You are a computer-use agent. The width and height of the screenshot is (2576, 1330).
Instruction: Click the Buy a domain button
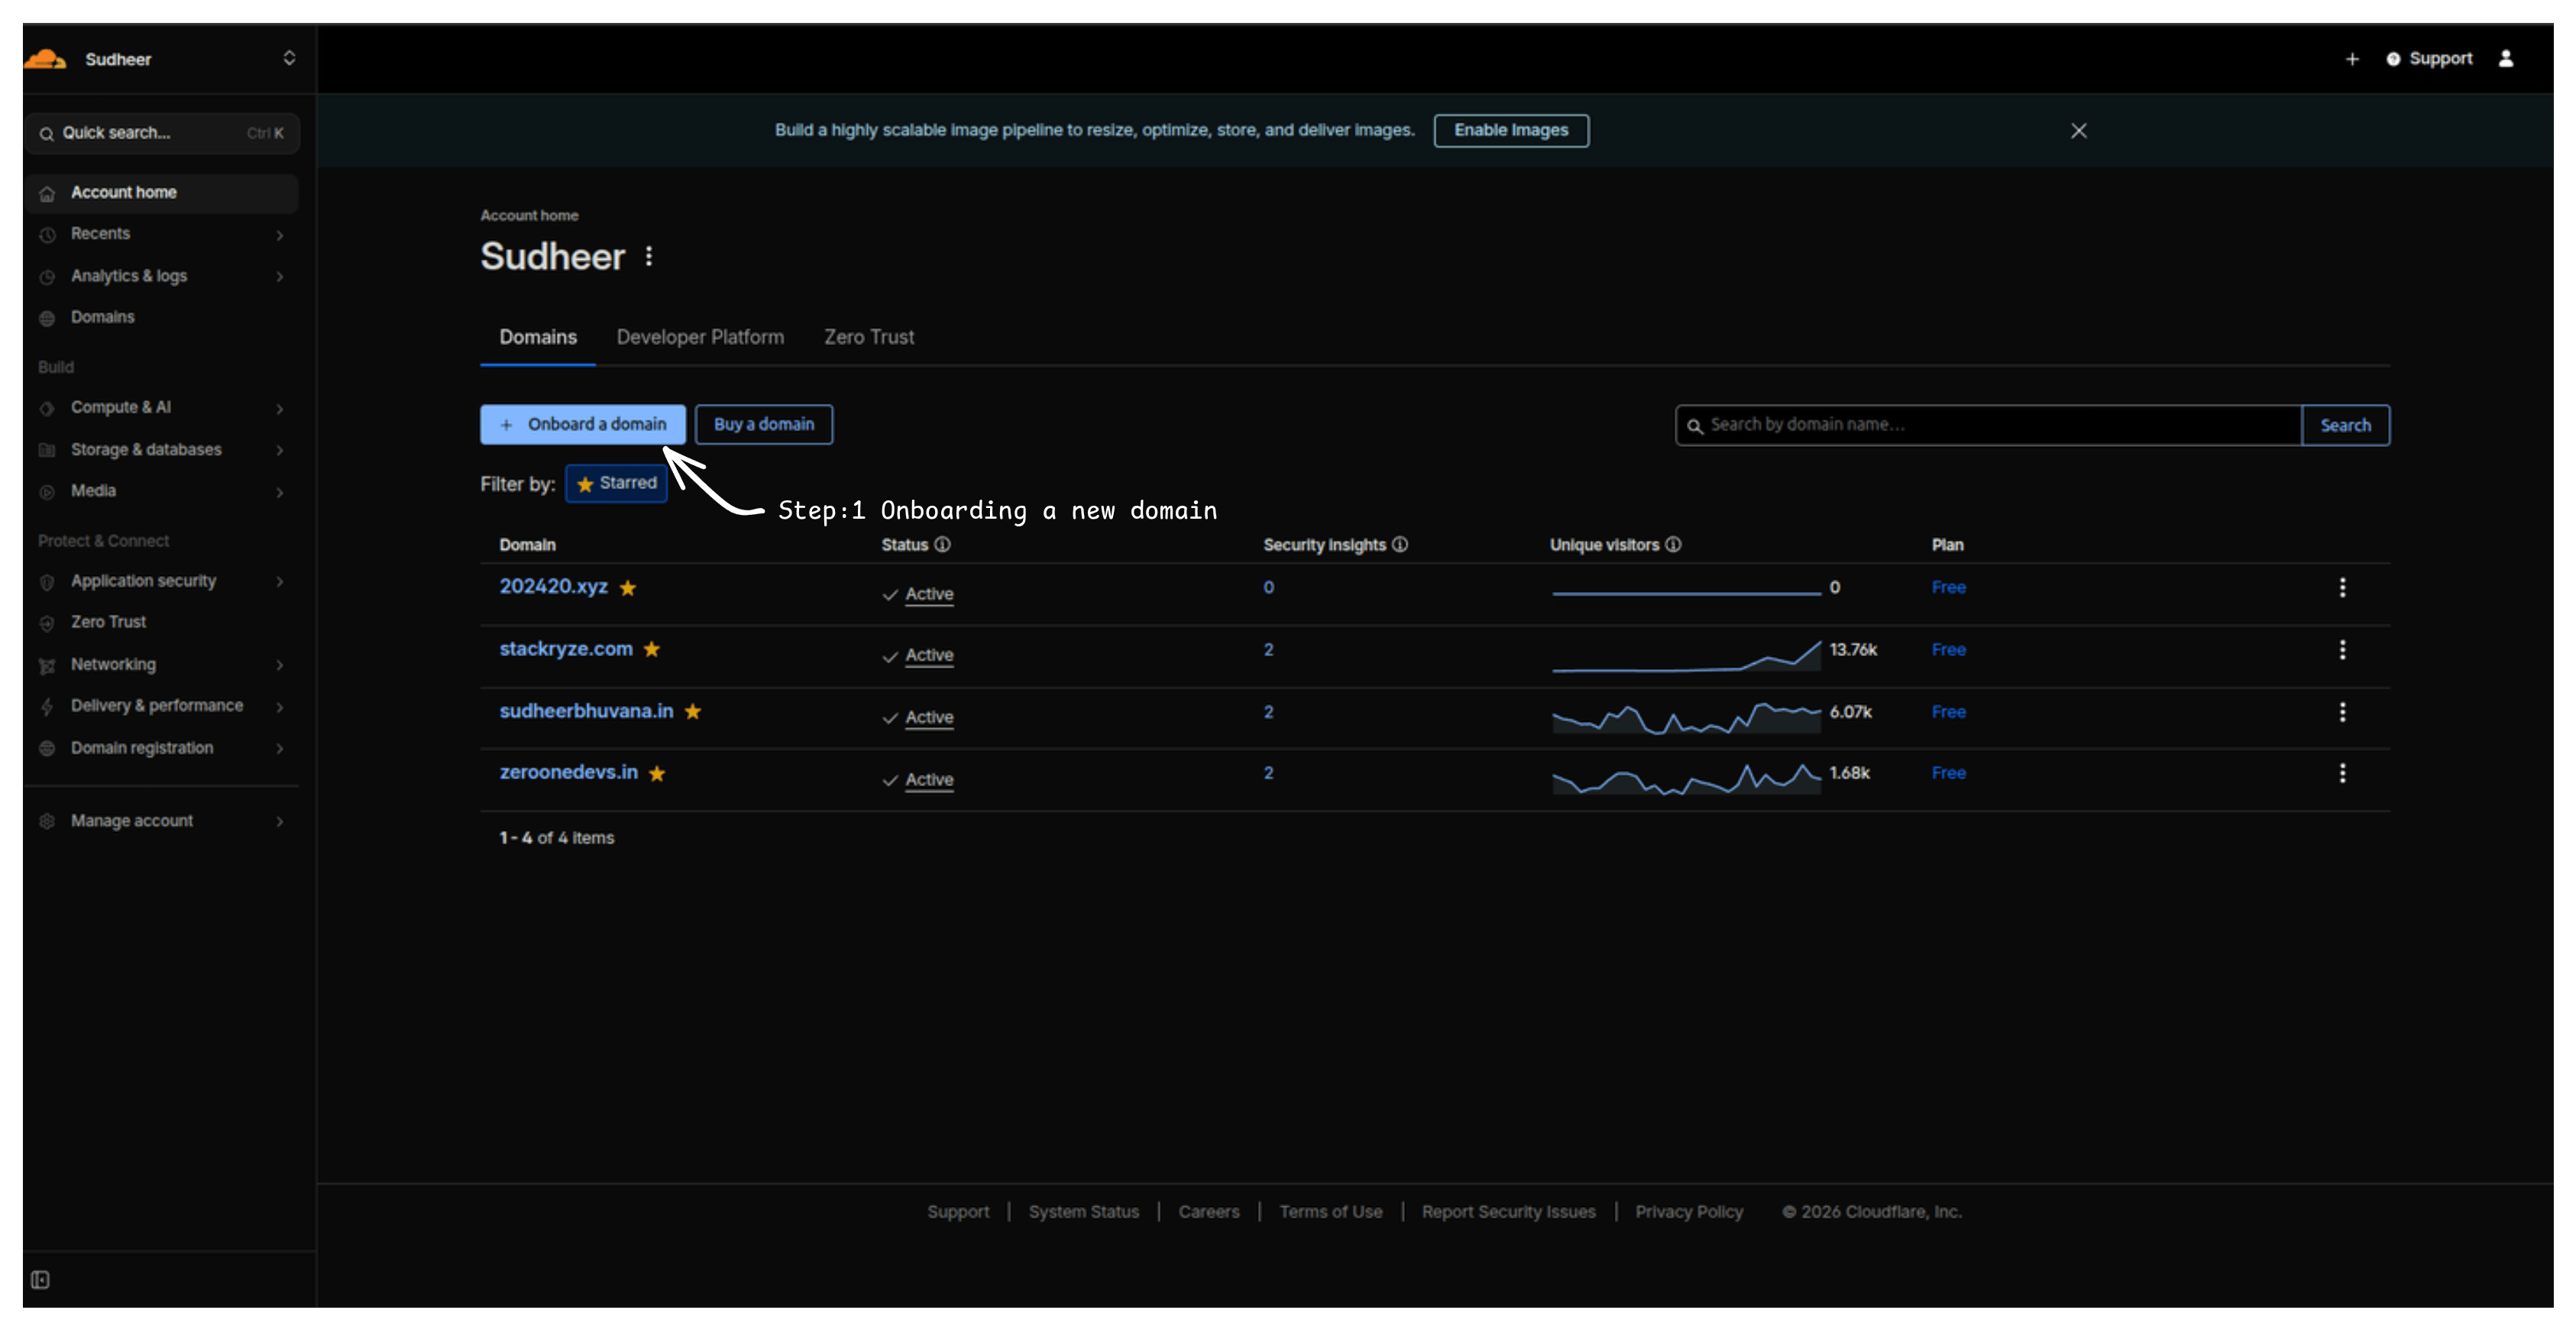coord(764,425)
